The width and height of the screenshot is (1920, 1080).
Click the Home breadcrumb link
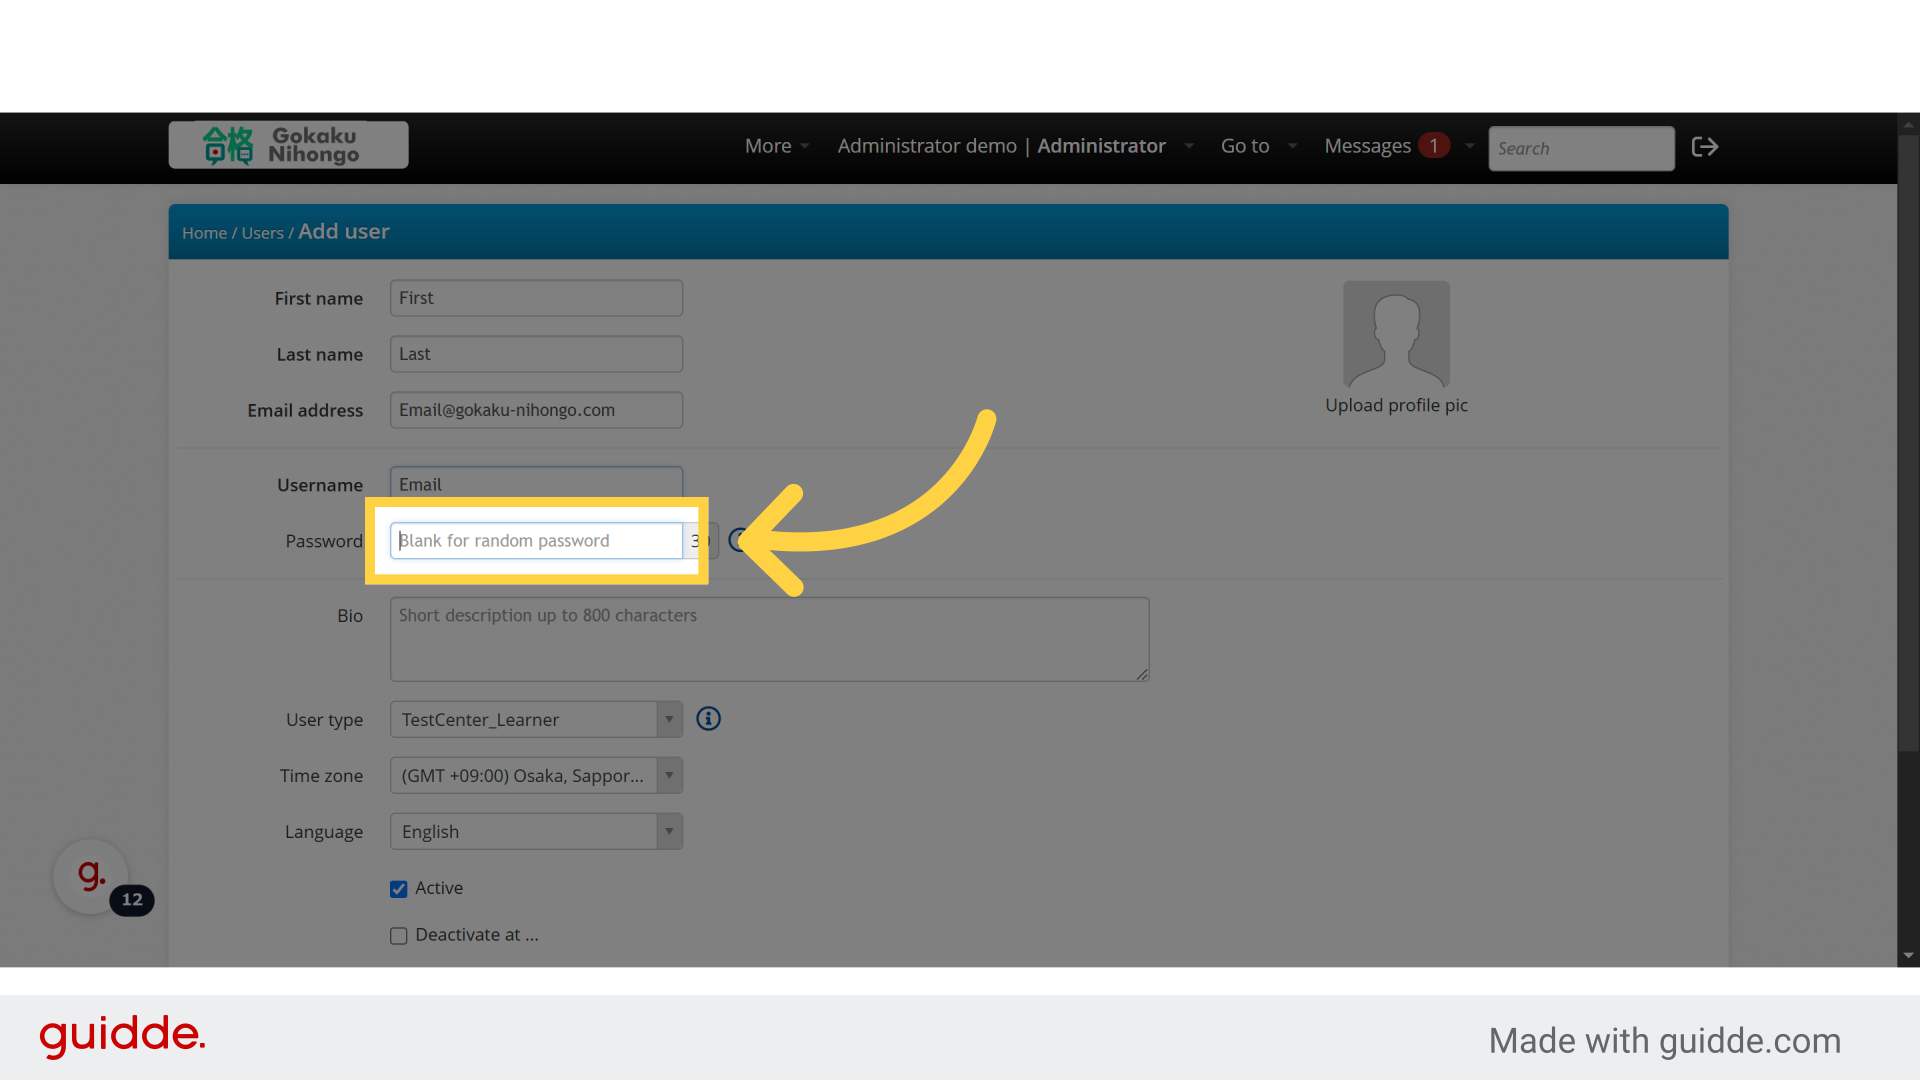(204, 233)
